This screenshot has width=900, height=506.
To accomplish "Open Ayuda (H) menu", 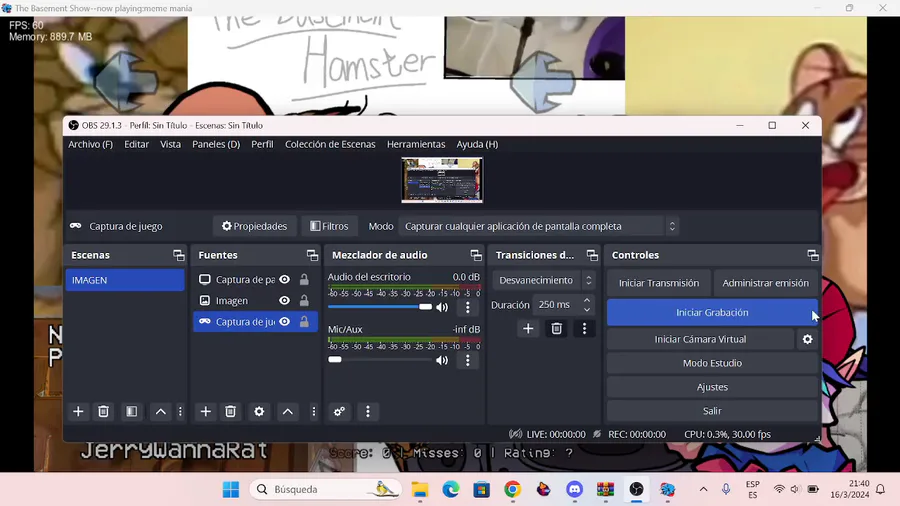I will [x=478, y=145].
